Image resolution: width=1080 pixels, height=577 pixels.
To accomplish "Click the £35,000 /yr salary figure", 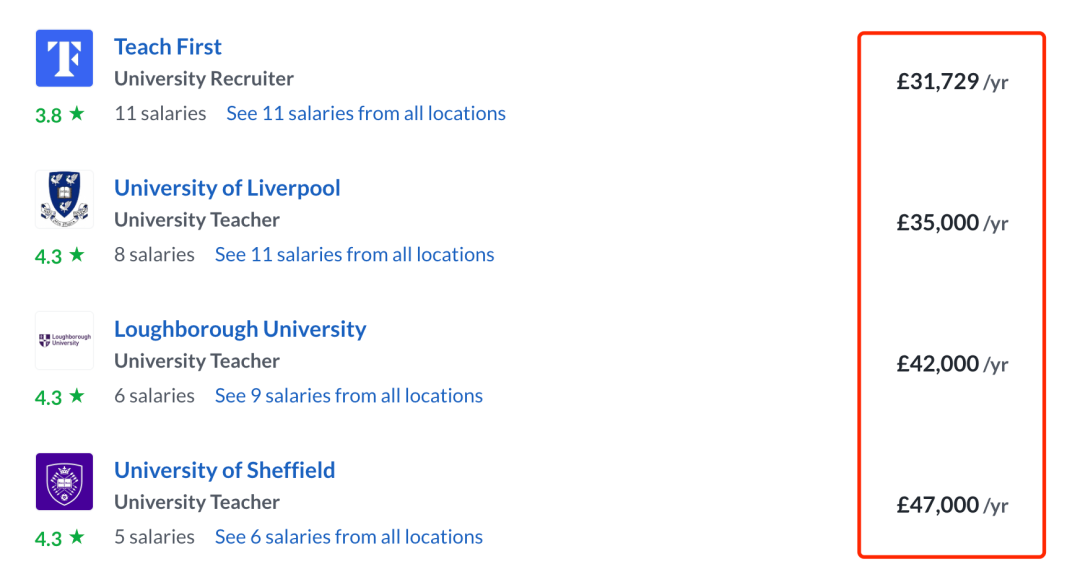I will 953,223.
